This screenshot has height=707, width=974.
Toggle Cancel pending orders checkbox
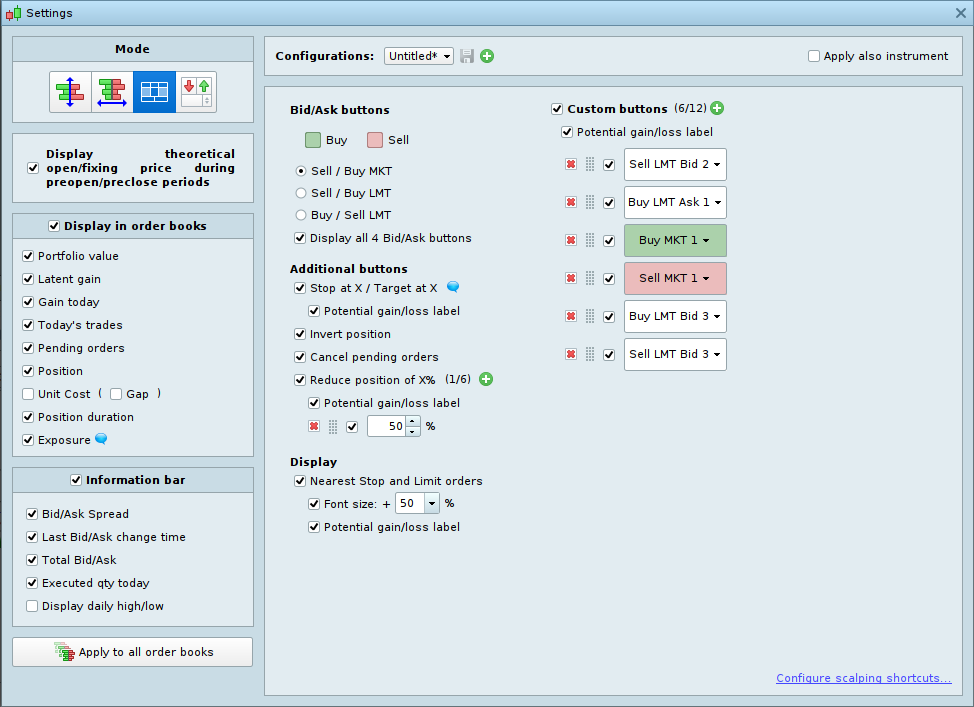(300, 357)
